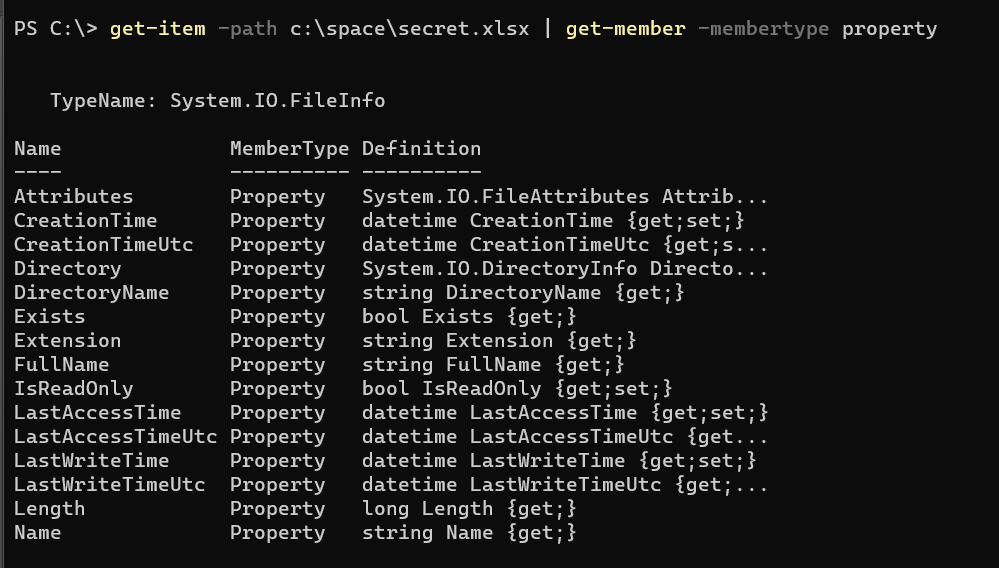The width and height of the screenshot is (999, 568).
Task: Click the Definition column header
Action: point(421,148)
